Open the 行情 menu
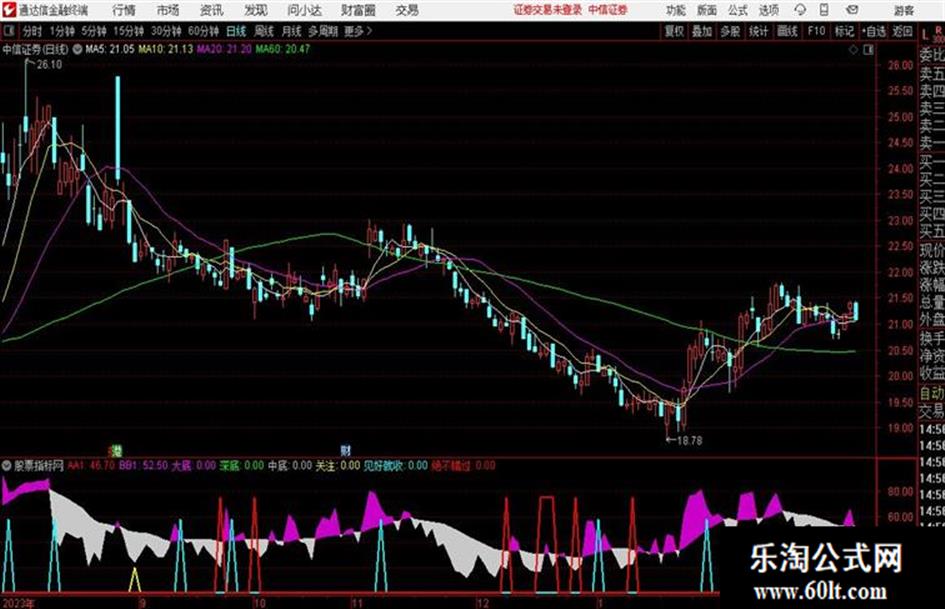The image size is (945, 609). 124,10
